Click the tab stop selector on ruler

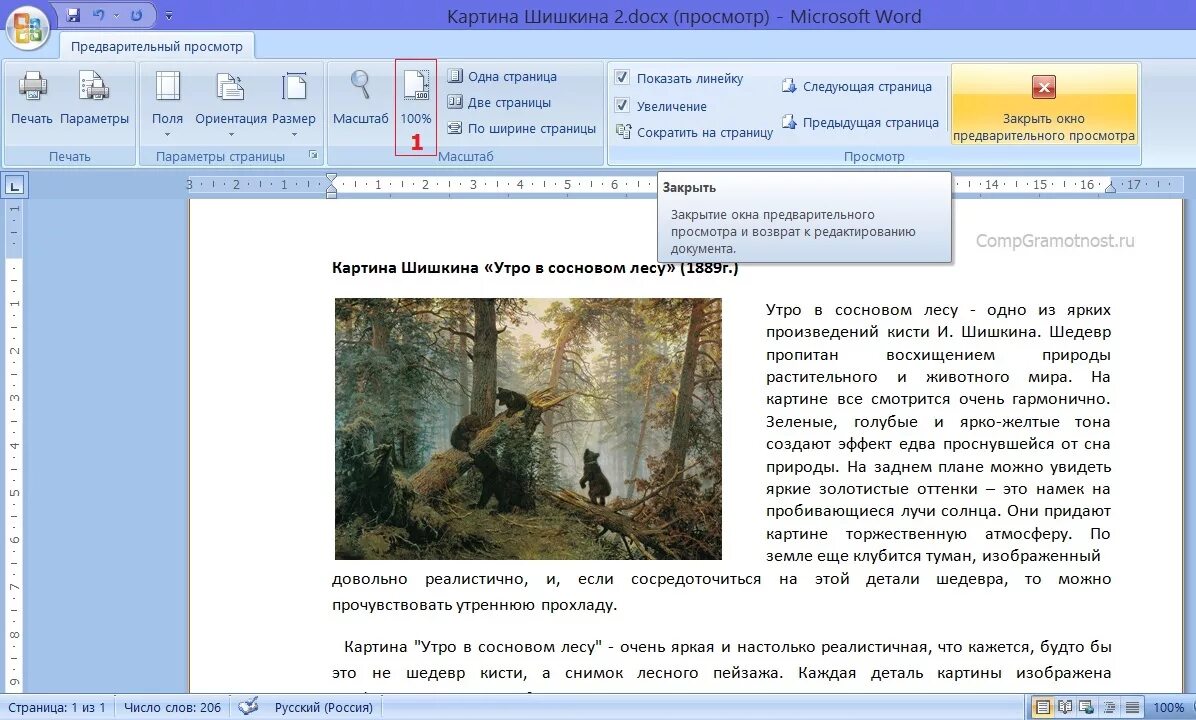[14, 185]
